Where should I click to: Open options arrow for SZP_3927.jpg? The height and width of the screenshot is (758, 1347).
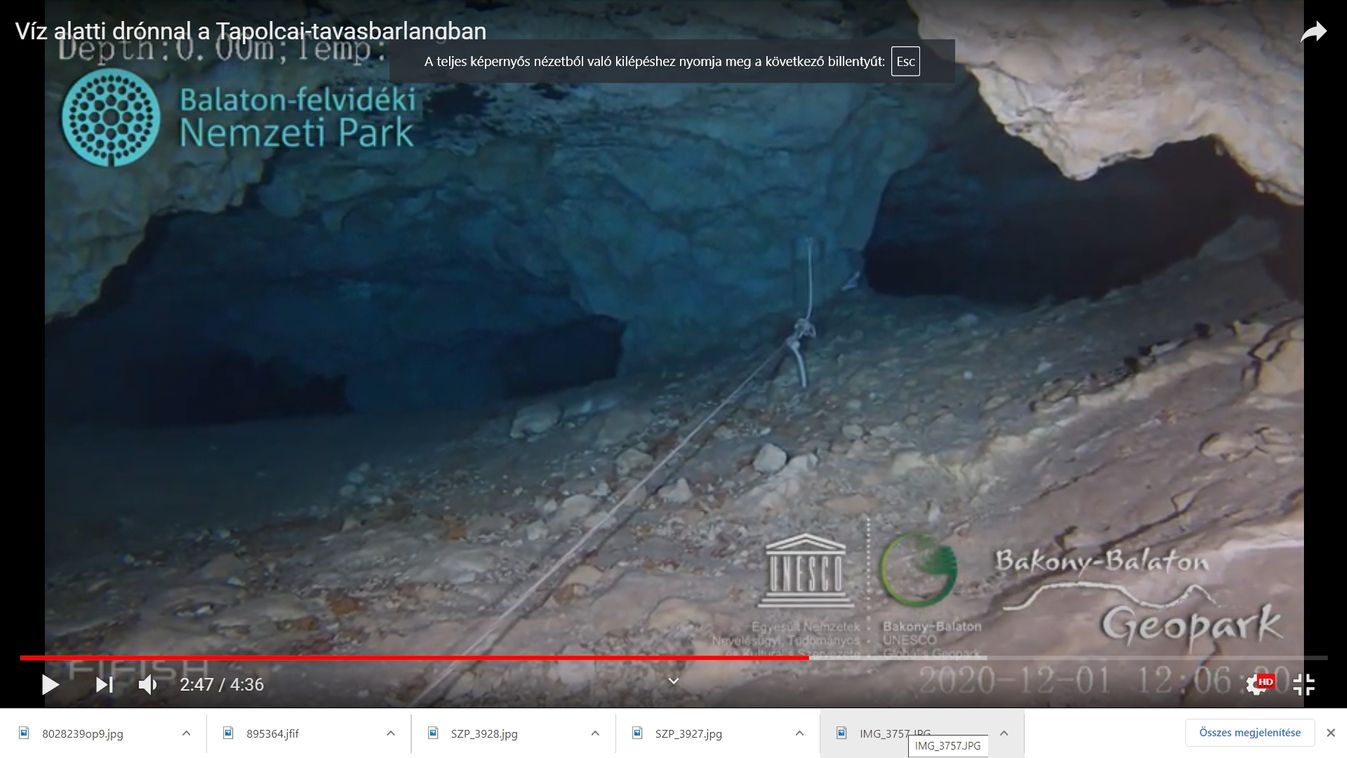point(799,733)
